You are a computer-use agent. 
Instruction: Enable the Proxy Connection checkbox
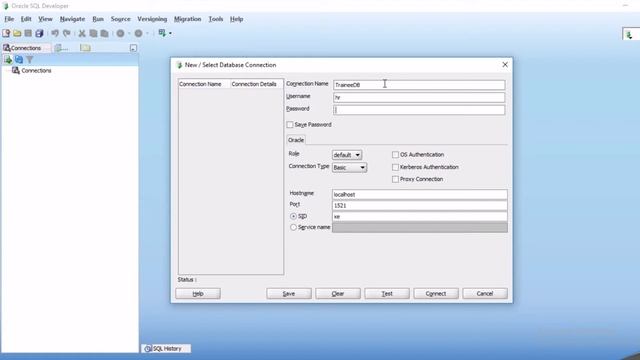395,179
